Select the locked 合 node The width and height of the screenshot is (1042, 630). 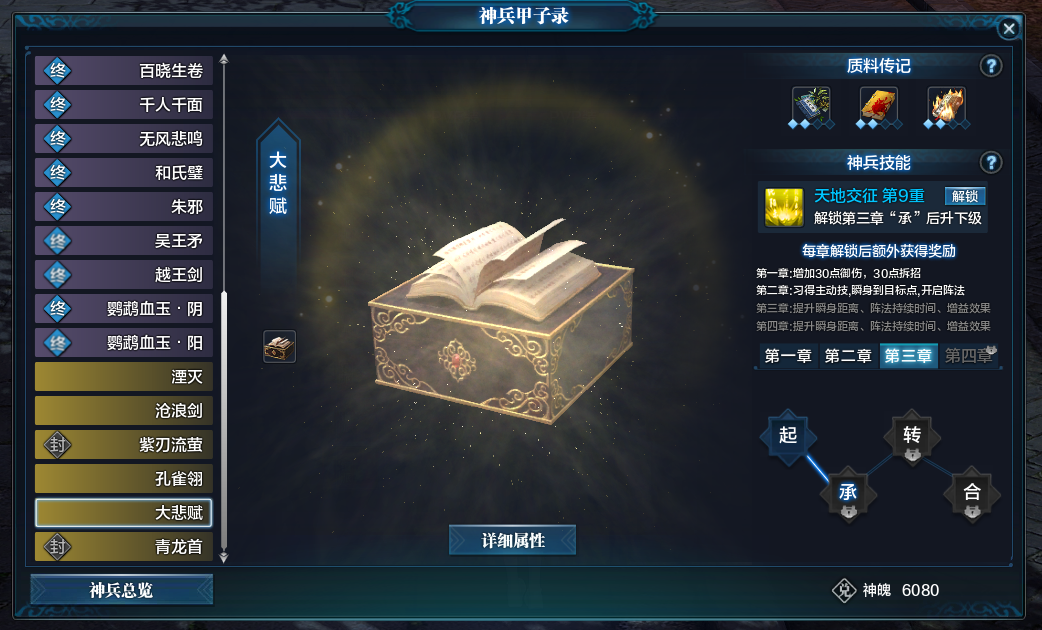(x=972, y=494)
